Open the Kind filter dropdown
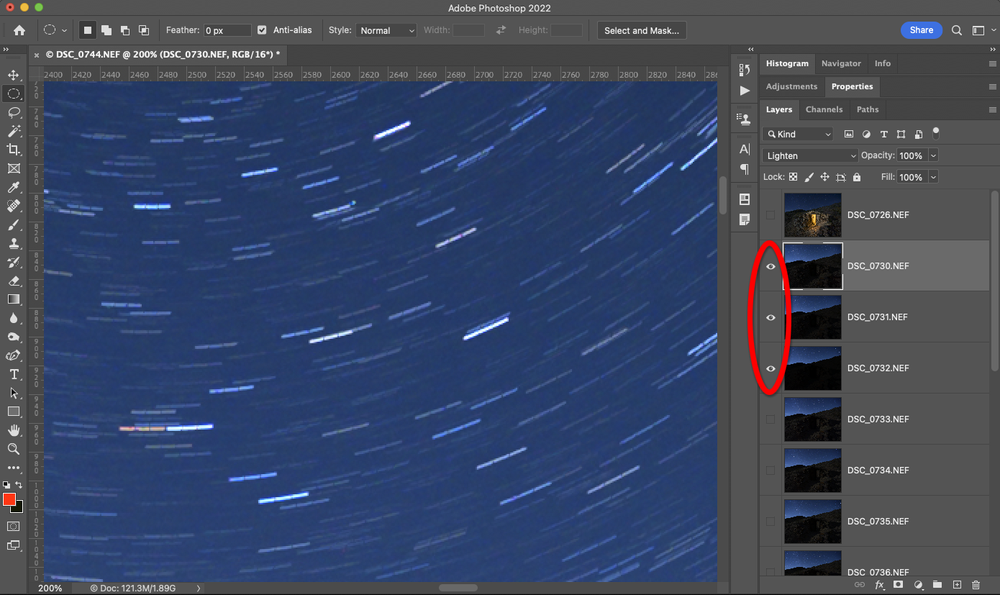Viewport: 1000px width, 595px height. pyautogui.click(x=797, y=133)
